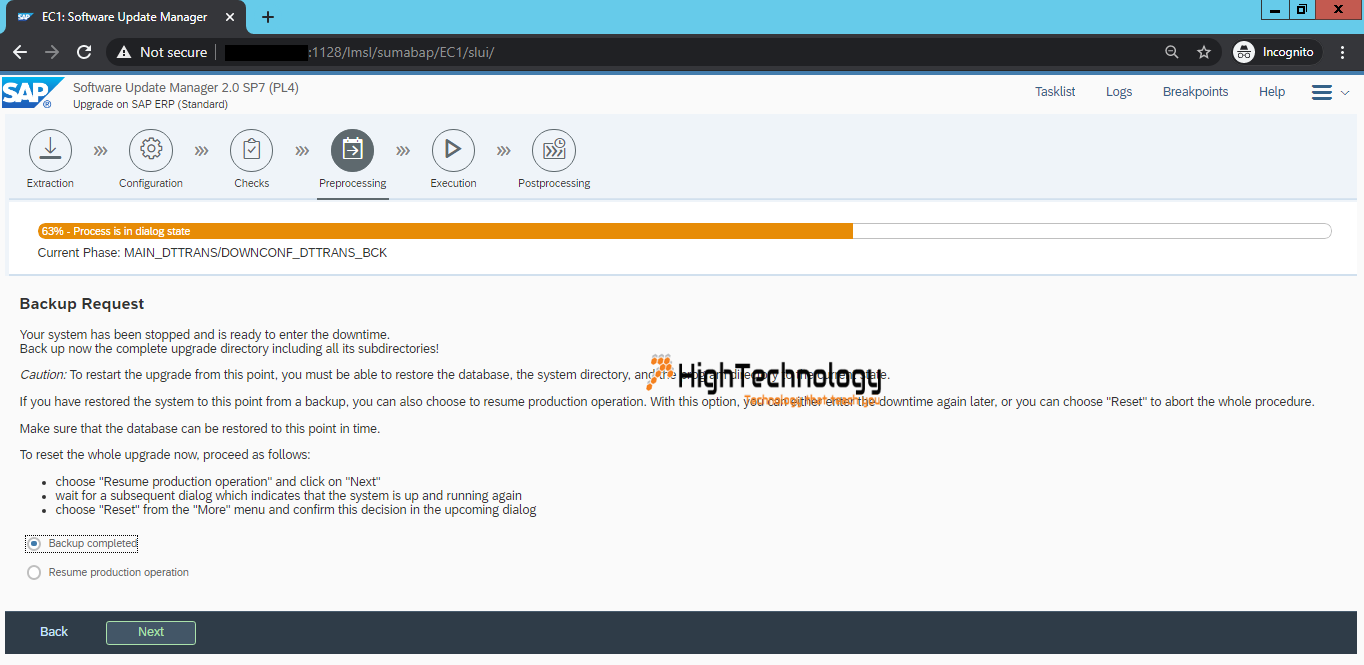Close the EC1 Software Update Manager tab
Viewport: 1364px width, 665px height.
[x=232, y=17]
